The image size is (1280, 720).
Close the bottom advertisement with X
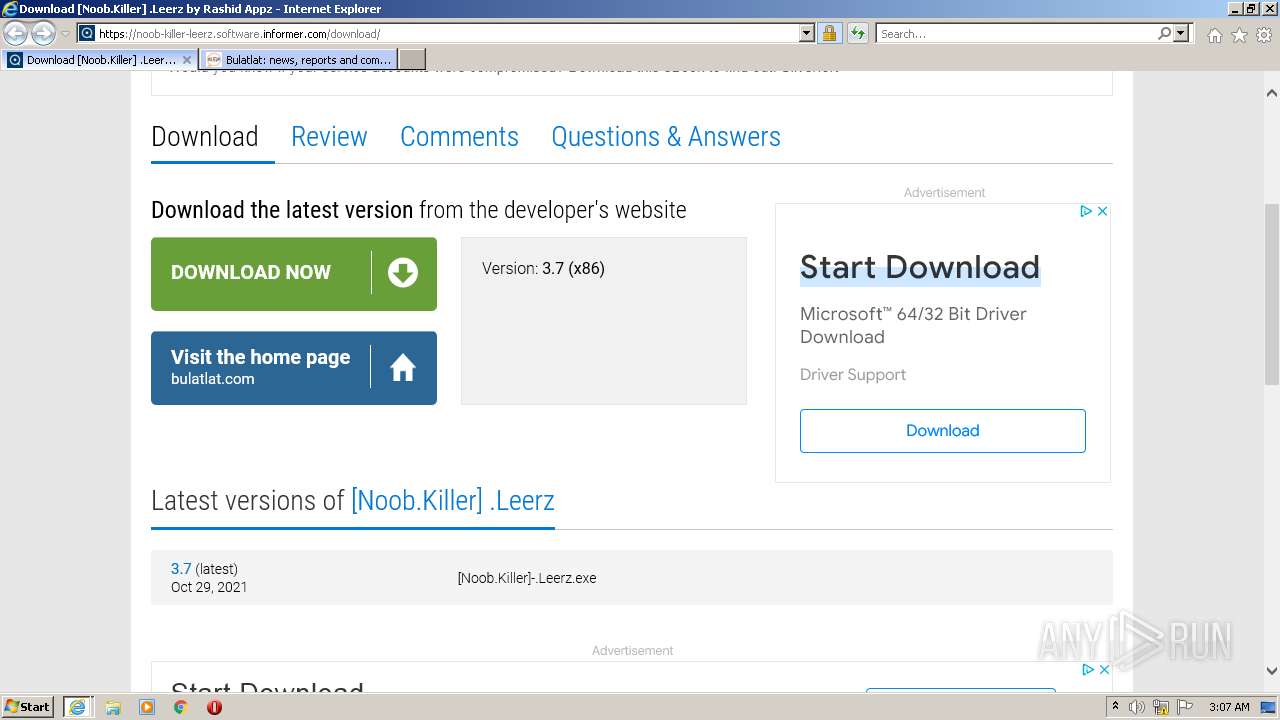pos(1104,669)
